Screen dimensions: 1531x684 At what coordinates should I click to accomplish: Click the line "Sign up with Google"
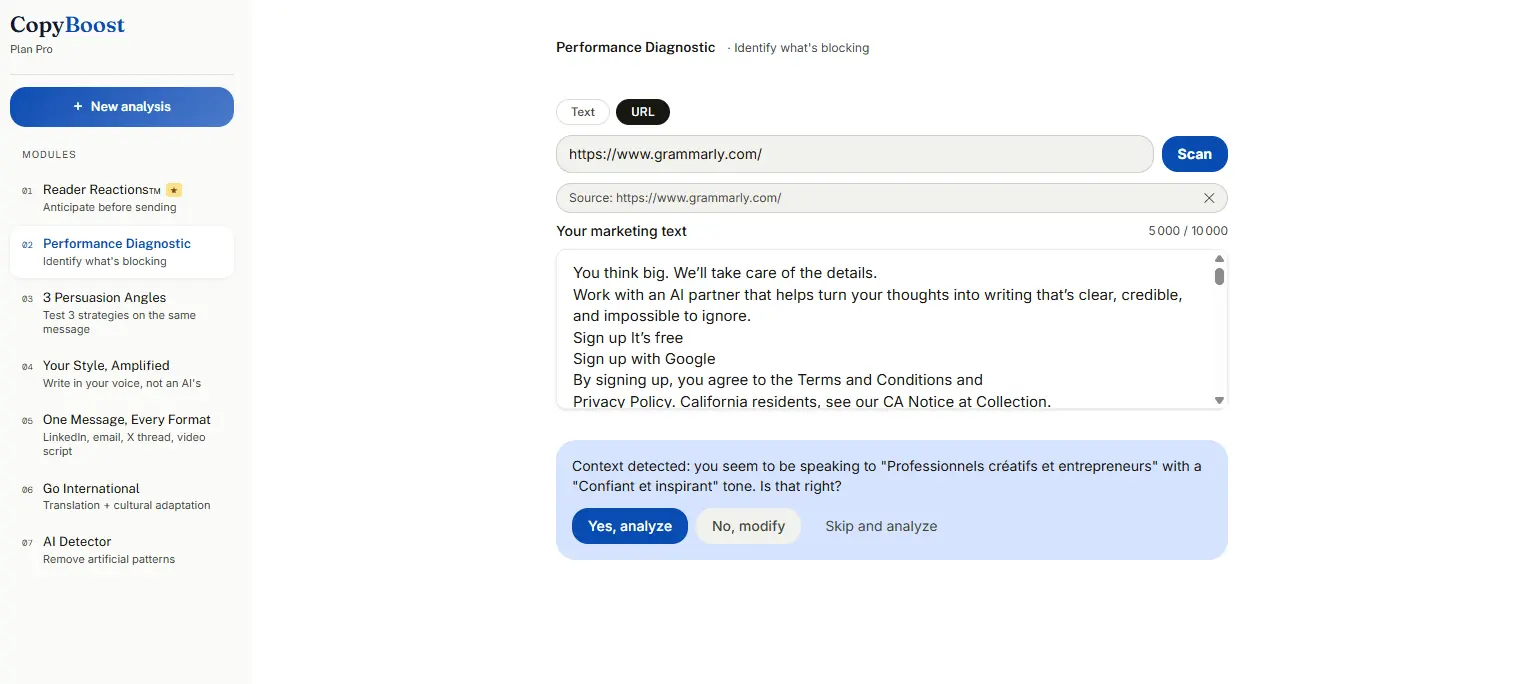pyautogui.click(x=644, y=359)
